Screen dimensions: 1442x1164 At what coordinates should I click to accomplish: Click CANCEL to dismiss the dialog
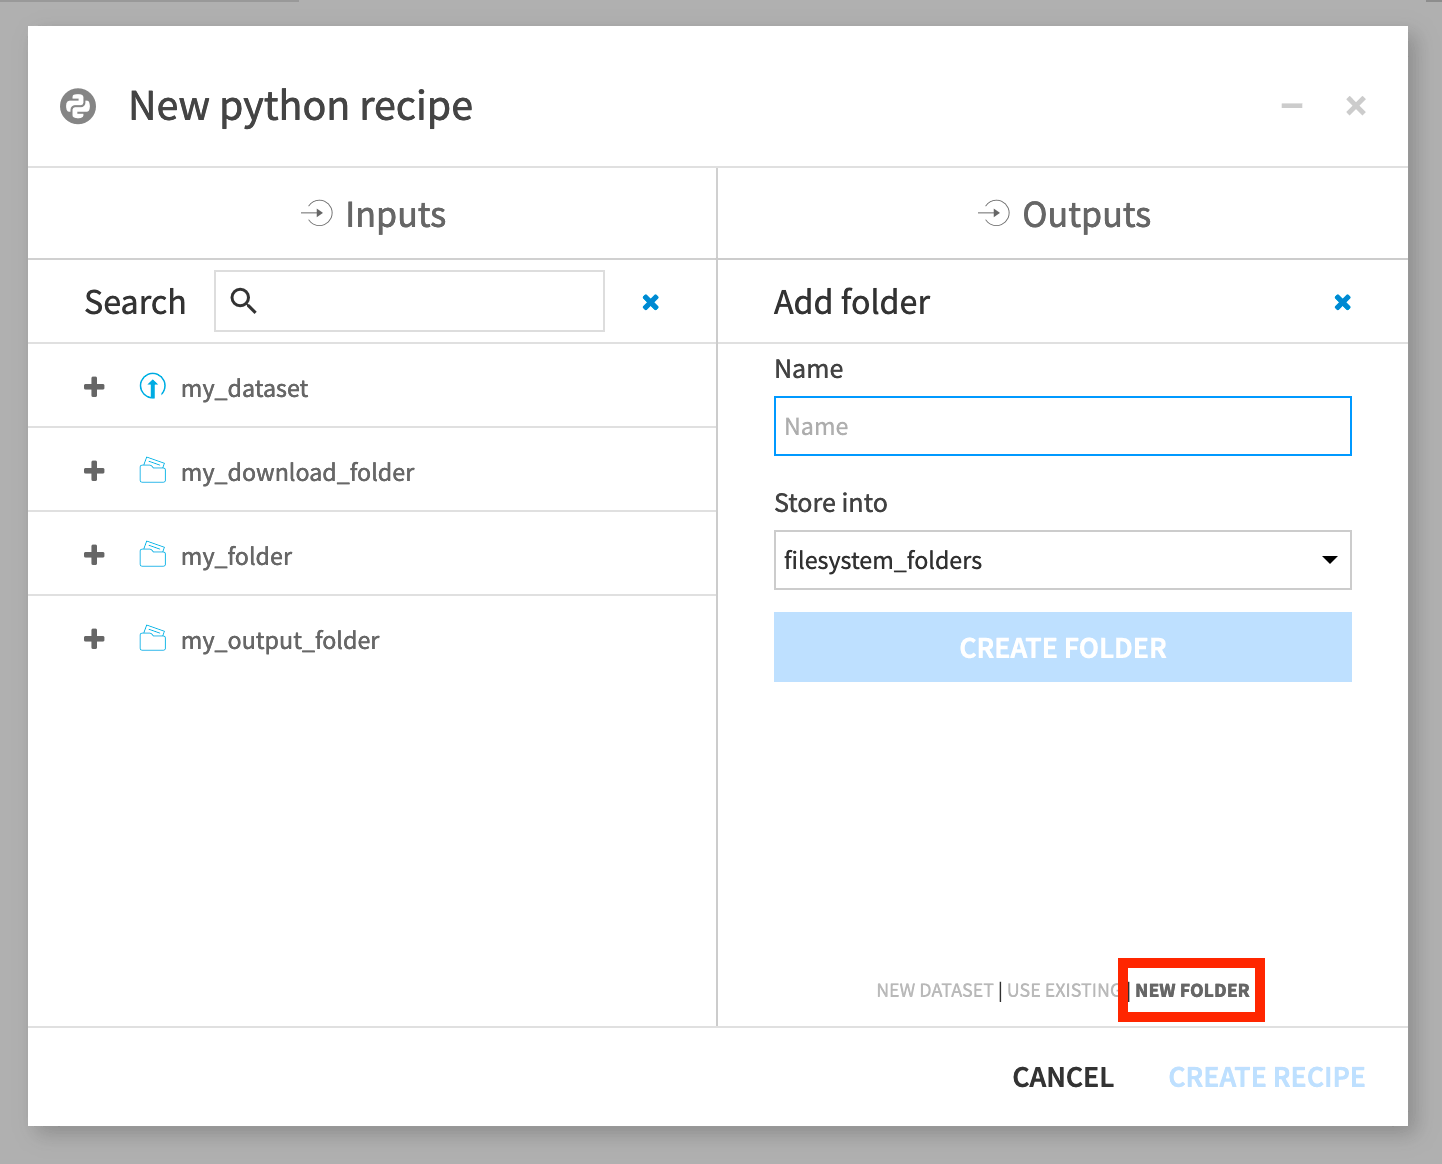1063,1076
